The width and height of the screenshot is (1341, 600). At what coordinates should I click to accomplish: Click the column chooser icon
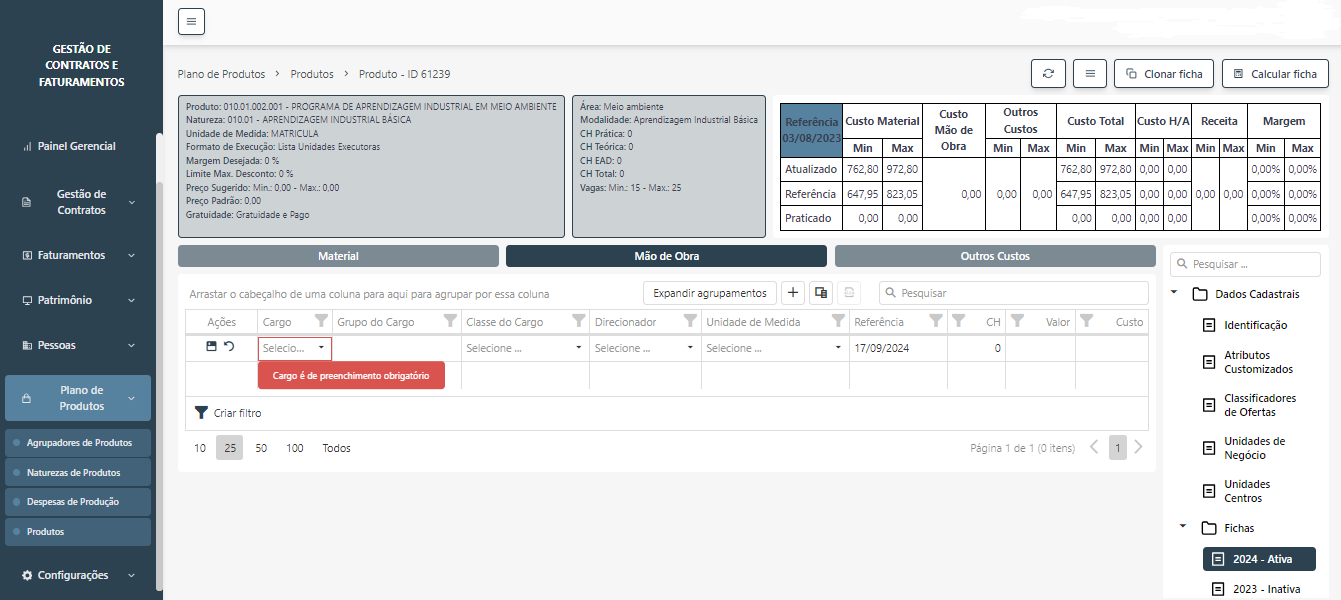coord(821,293)
